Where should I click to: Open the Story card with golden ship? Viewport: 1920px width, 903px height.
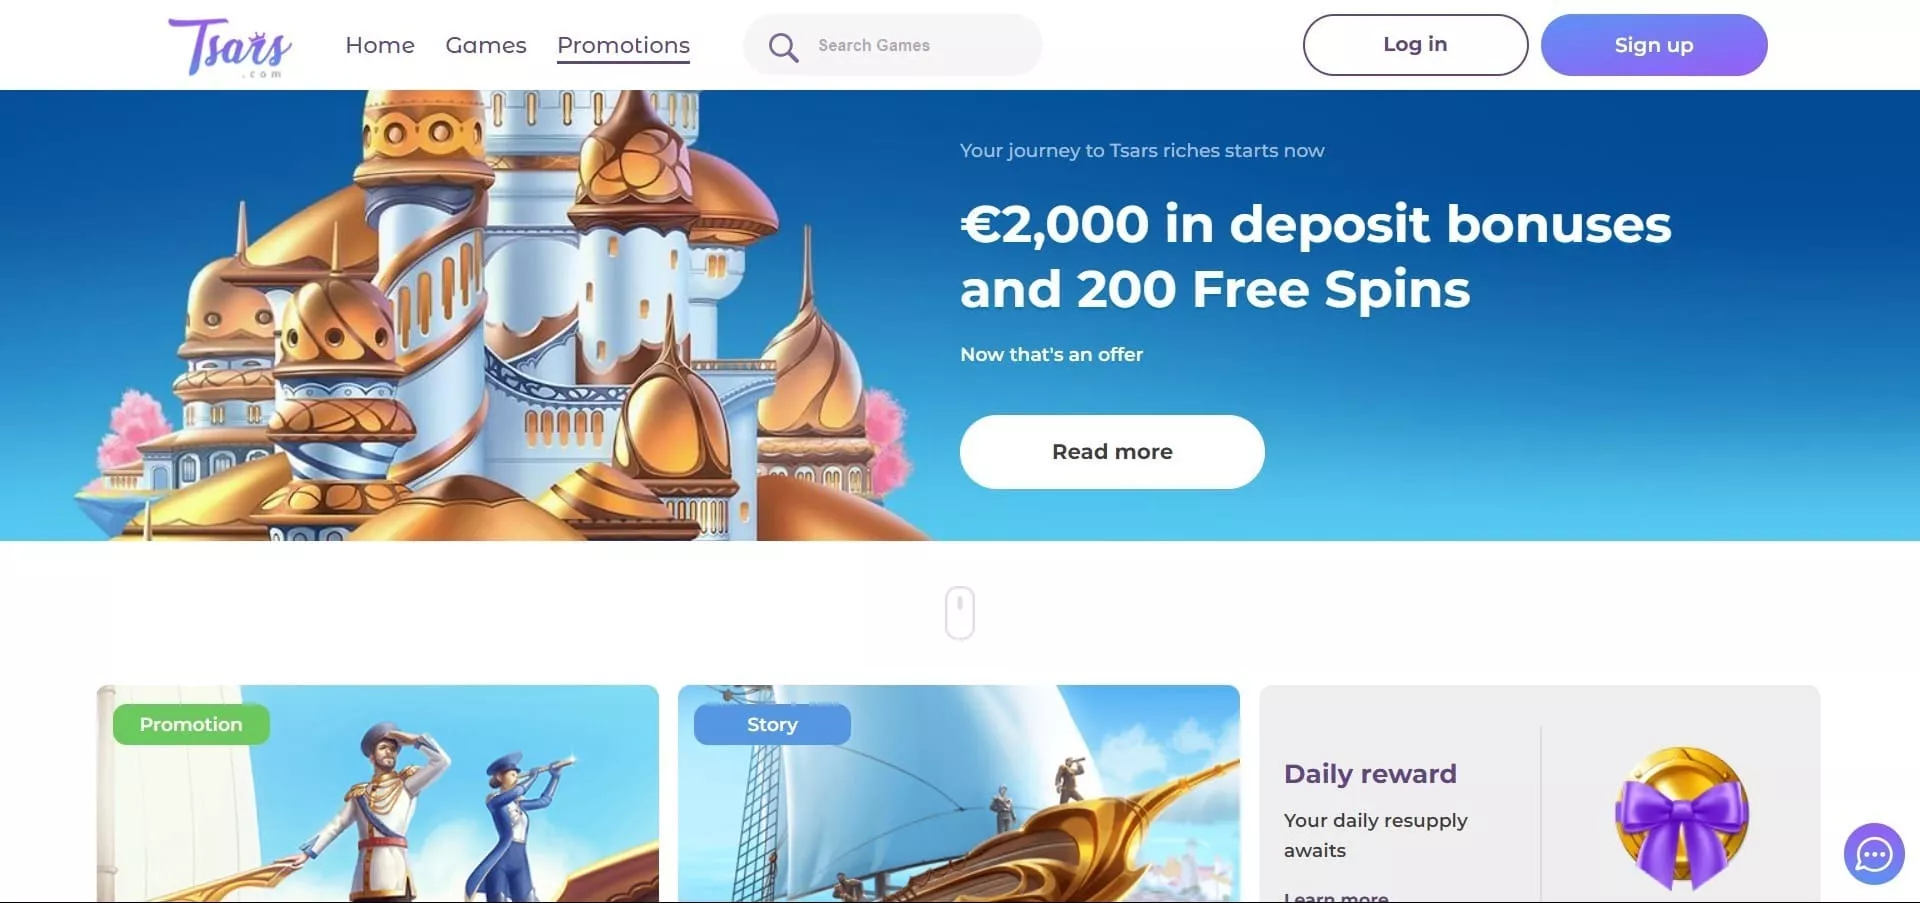pyautogui.click(x=959, y=794)
